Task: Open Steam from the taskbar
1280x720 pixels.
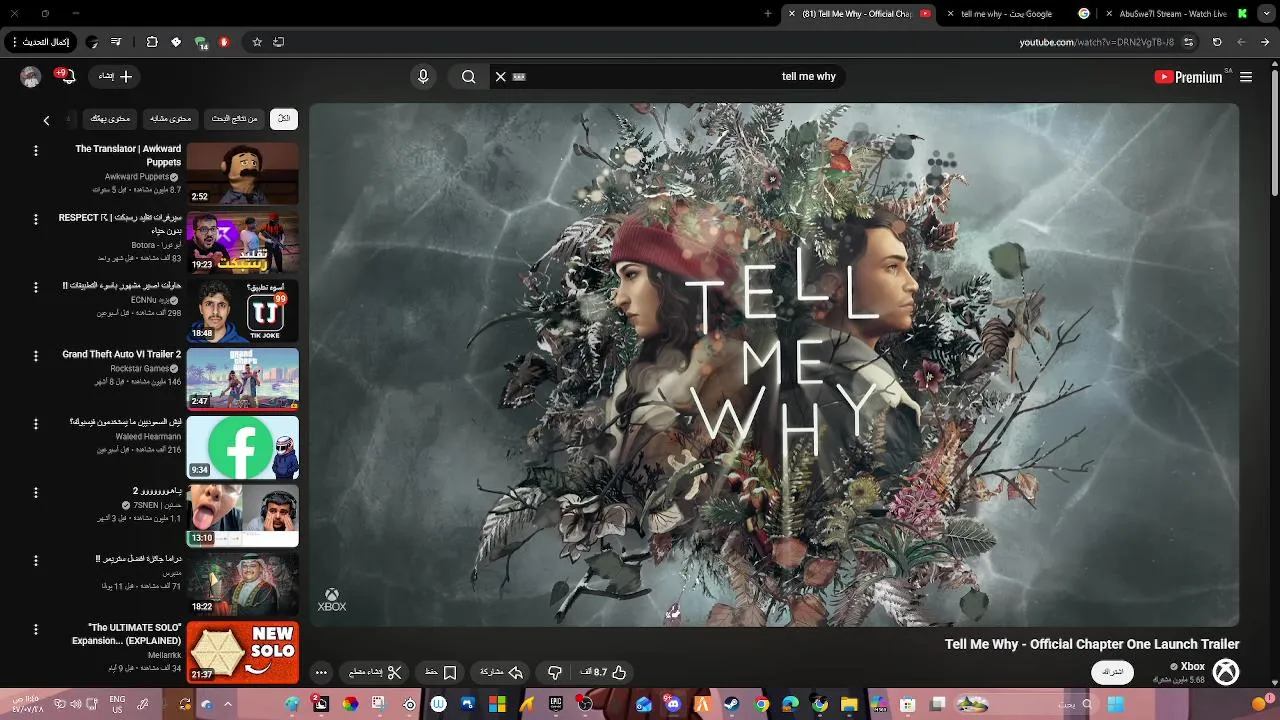Action: click(731, 705)
